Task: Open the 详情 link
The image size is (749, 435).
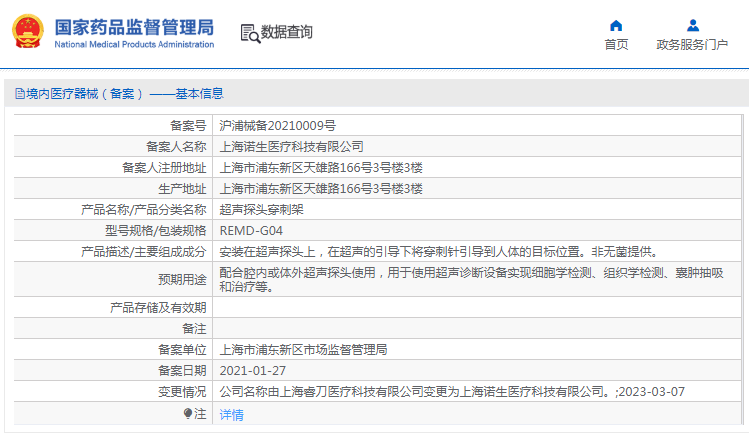Action: pyautogui.click(x=232, y=414)
